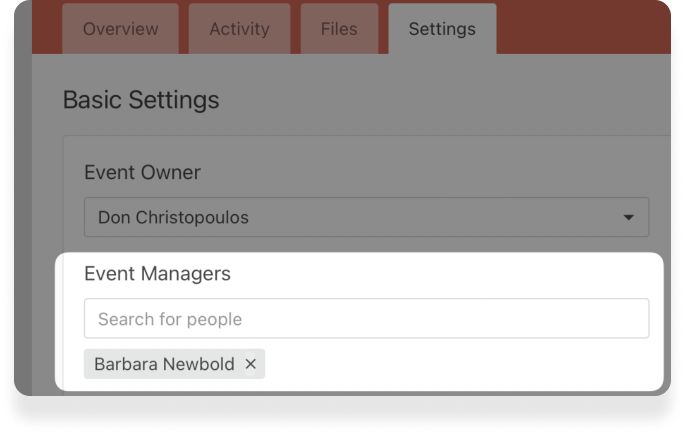Click the Basic Settings heading
Viewport: 685px width, 434px height.
141,100
